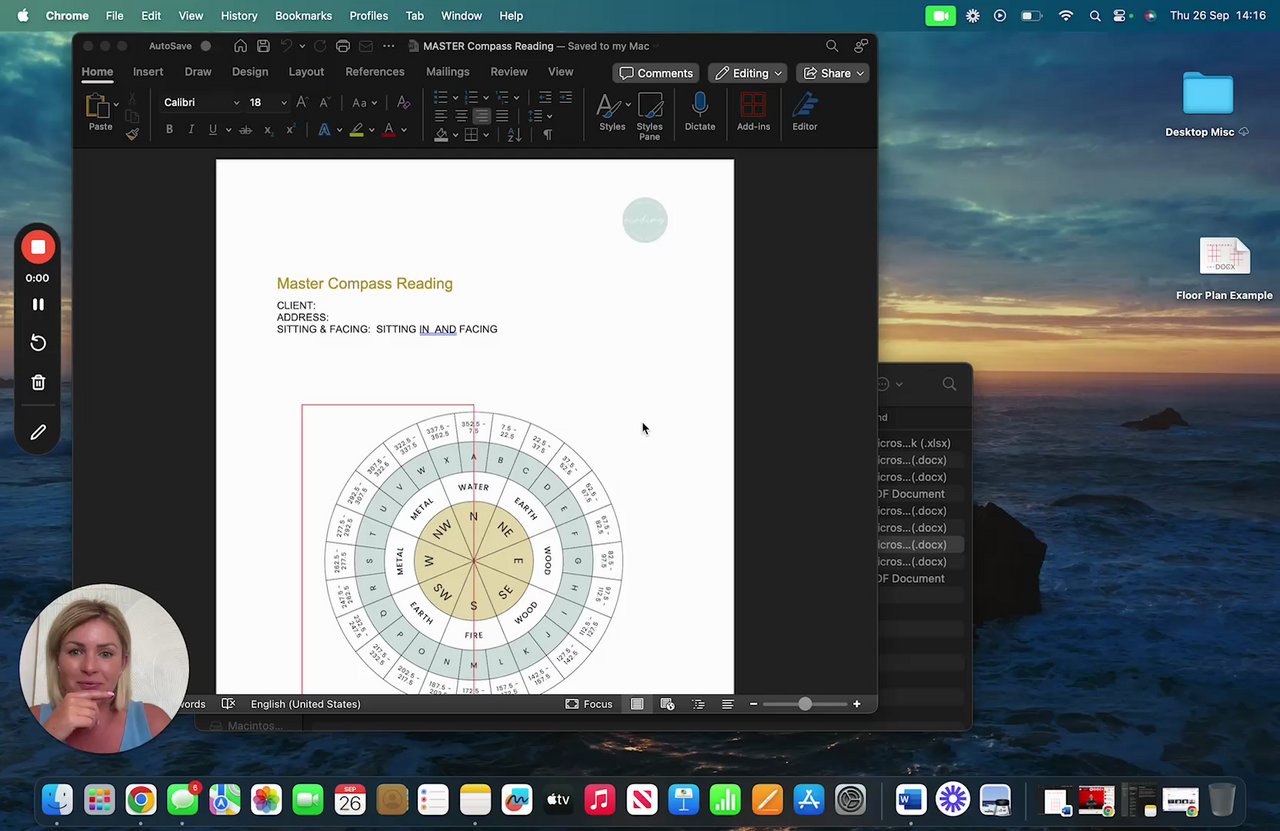This screenshot has width=1280, height=831.
Task: Open the Comments button
Action: [x=656, y=73]
